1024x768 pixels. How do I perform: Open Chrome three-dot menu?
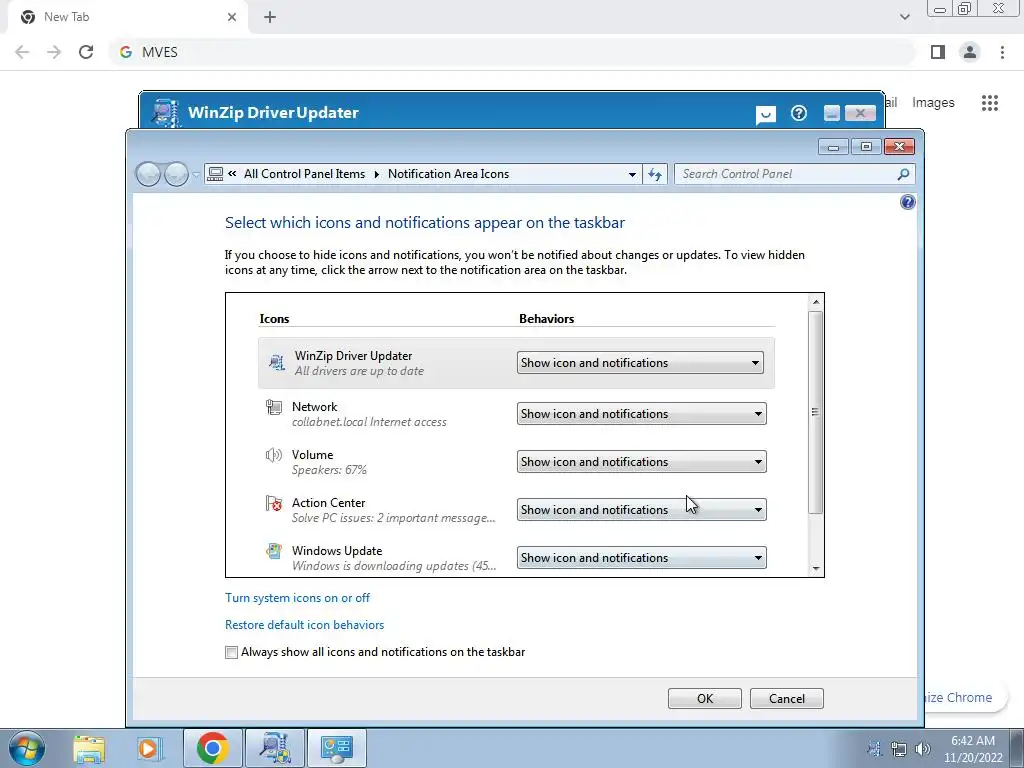pos(1002,52)
